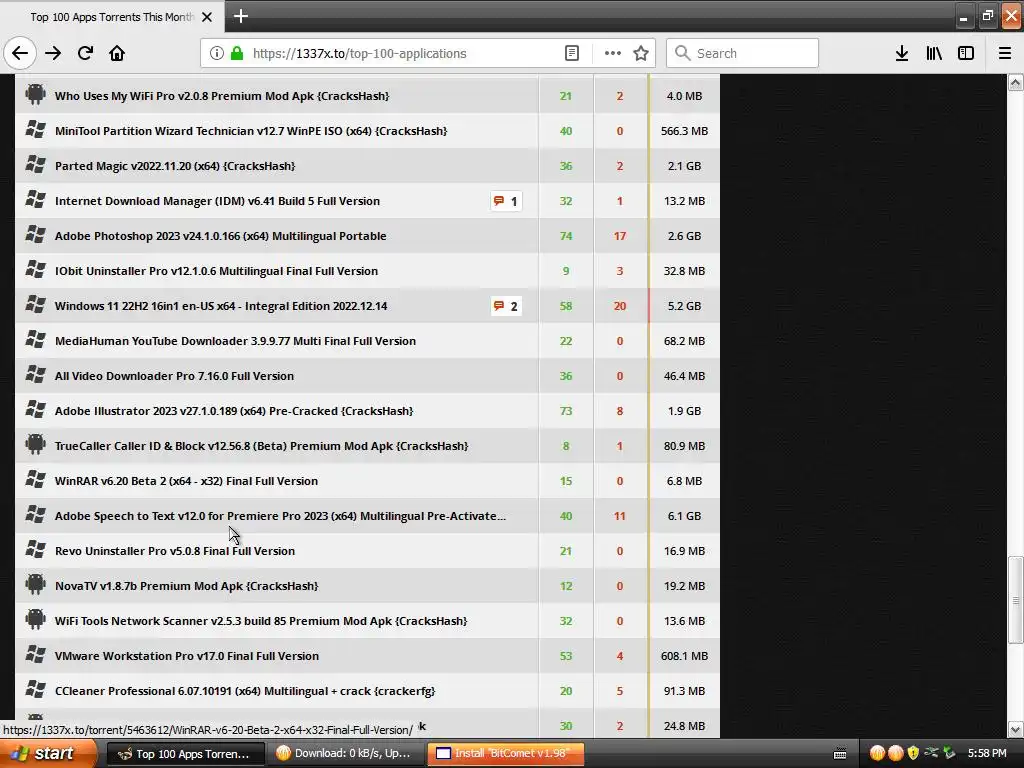Screen dimensions: 1024x768
Task: Open Adobe Speech to Text link
Action: [280, 516]
